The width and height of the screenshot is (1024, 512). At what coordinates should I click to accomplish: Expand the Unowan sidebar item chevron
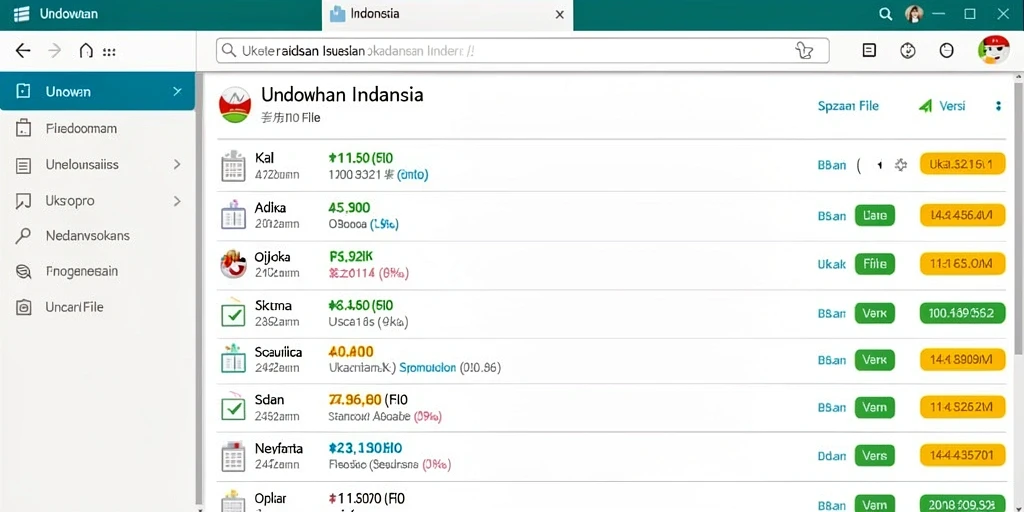coord(177,91)
